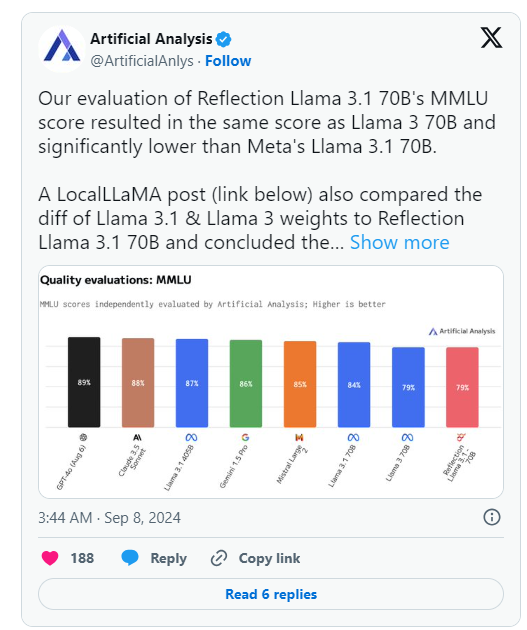Image resolution: width=527 pixels, height=630 pixels.
Task: Click the Copy link label
Action: tap(269, 558)
